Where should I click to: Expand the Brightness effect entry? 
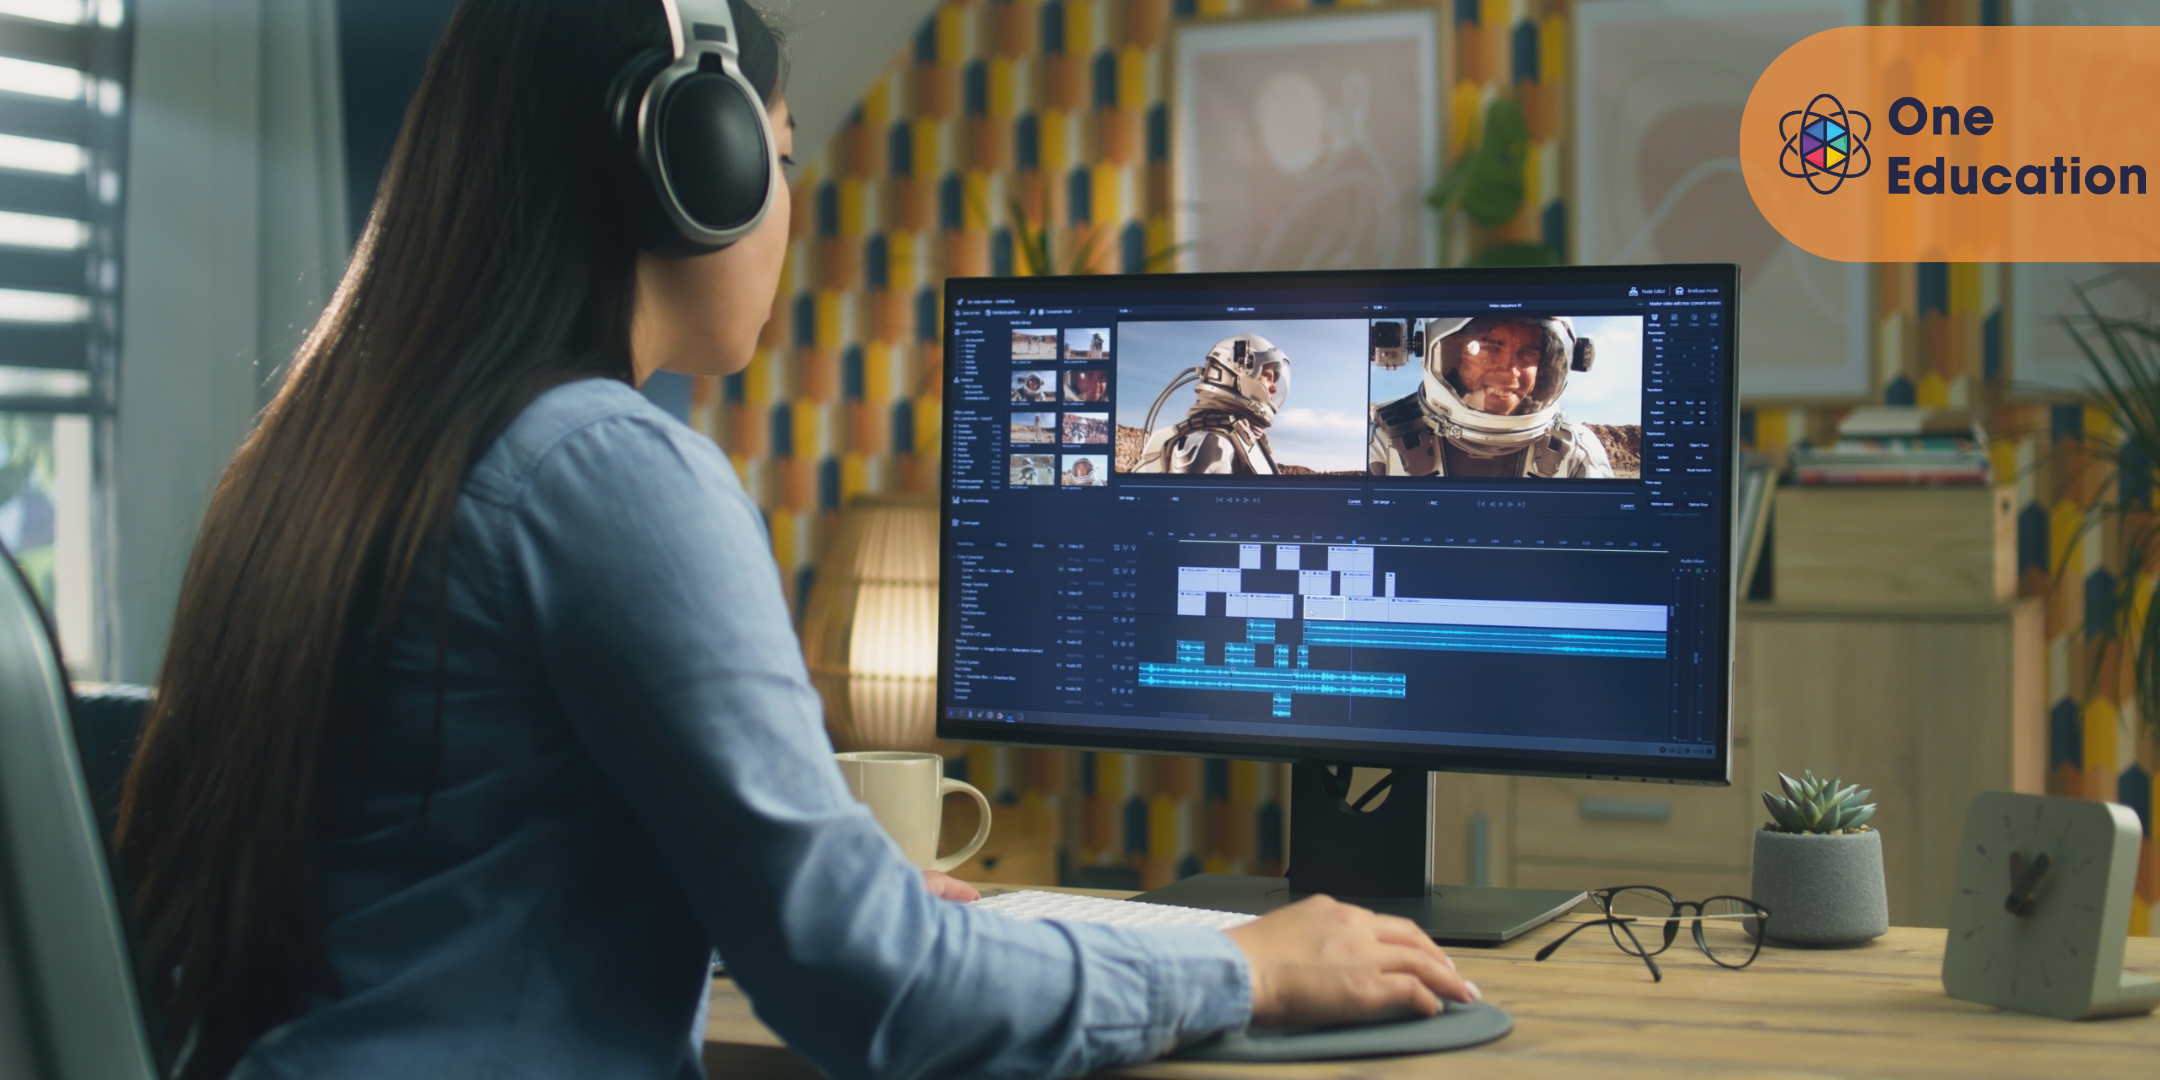click(x=968, y=605)
